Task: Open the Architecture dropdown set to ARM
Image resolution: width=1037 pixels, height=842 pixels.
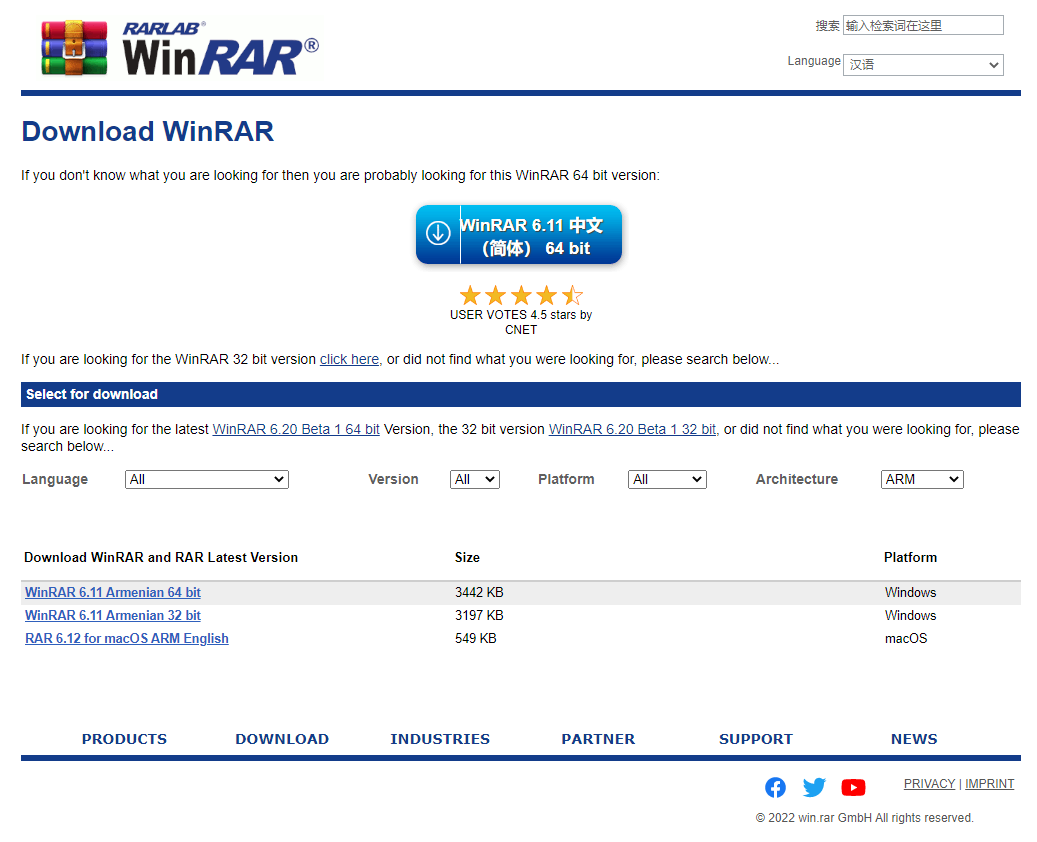Action: pos(922,480)
